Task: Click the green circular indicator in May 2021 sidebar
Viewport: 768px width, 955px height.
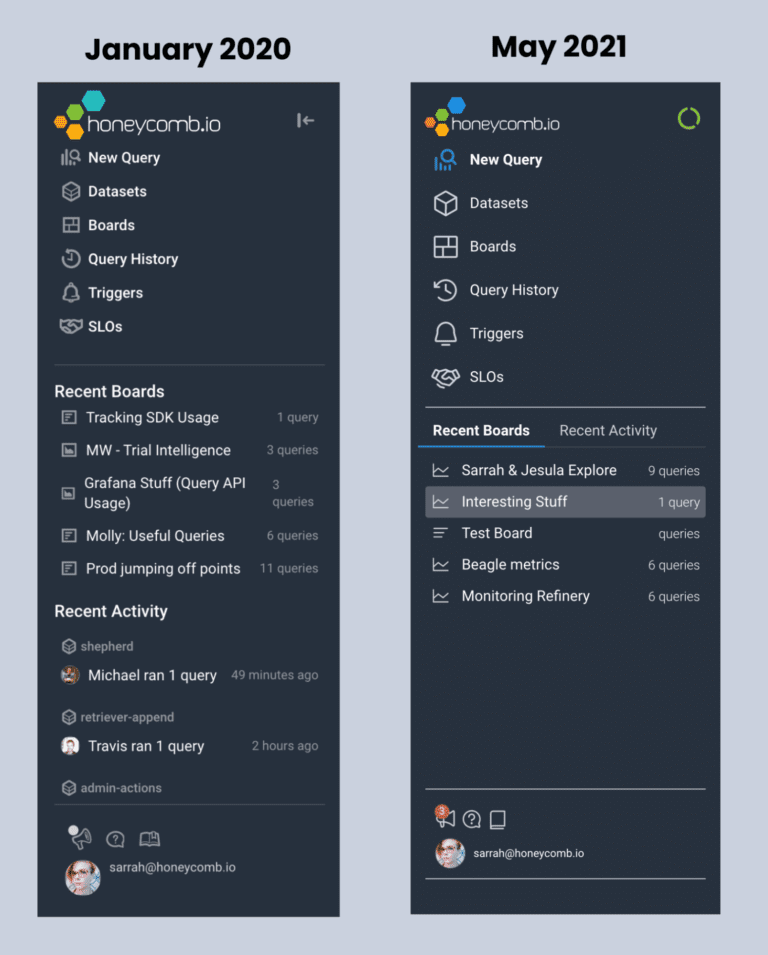Action: tap(688, 119)
